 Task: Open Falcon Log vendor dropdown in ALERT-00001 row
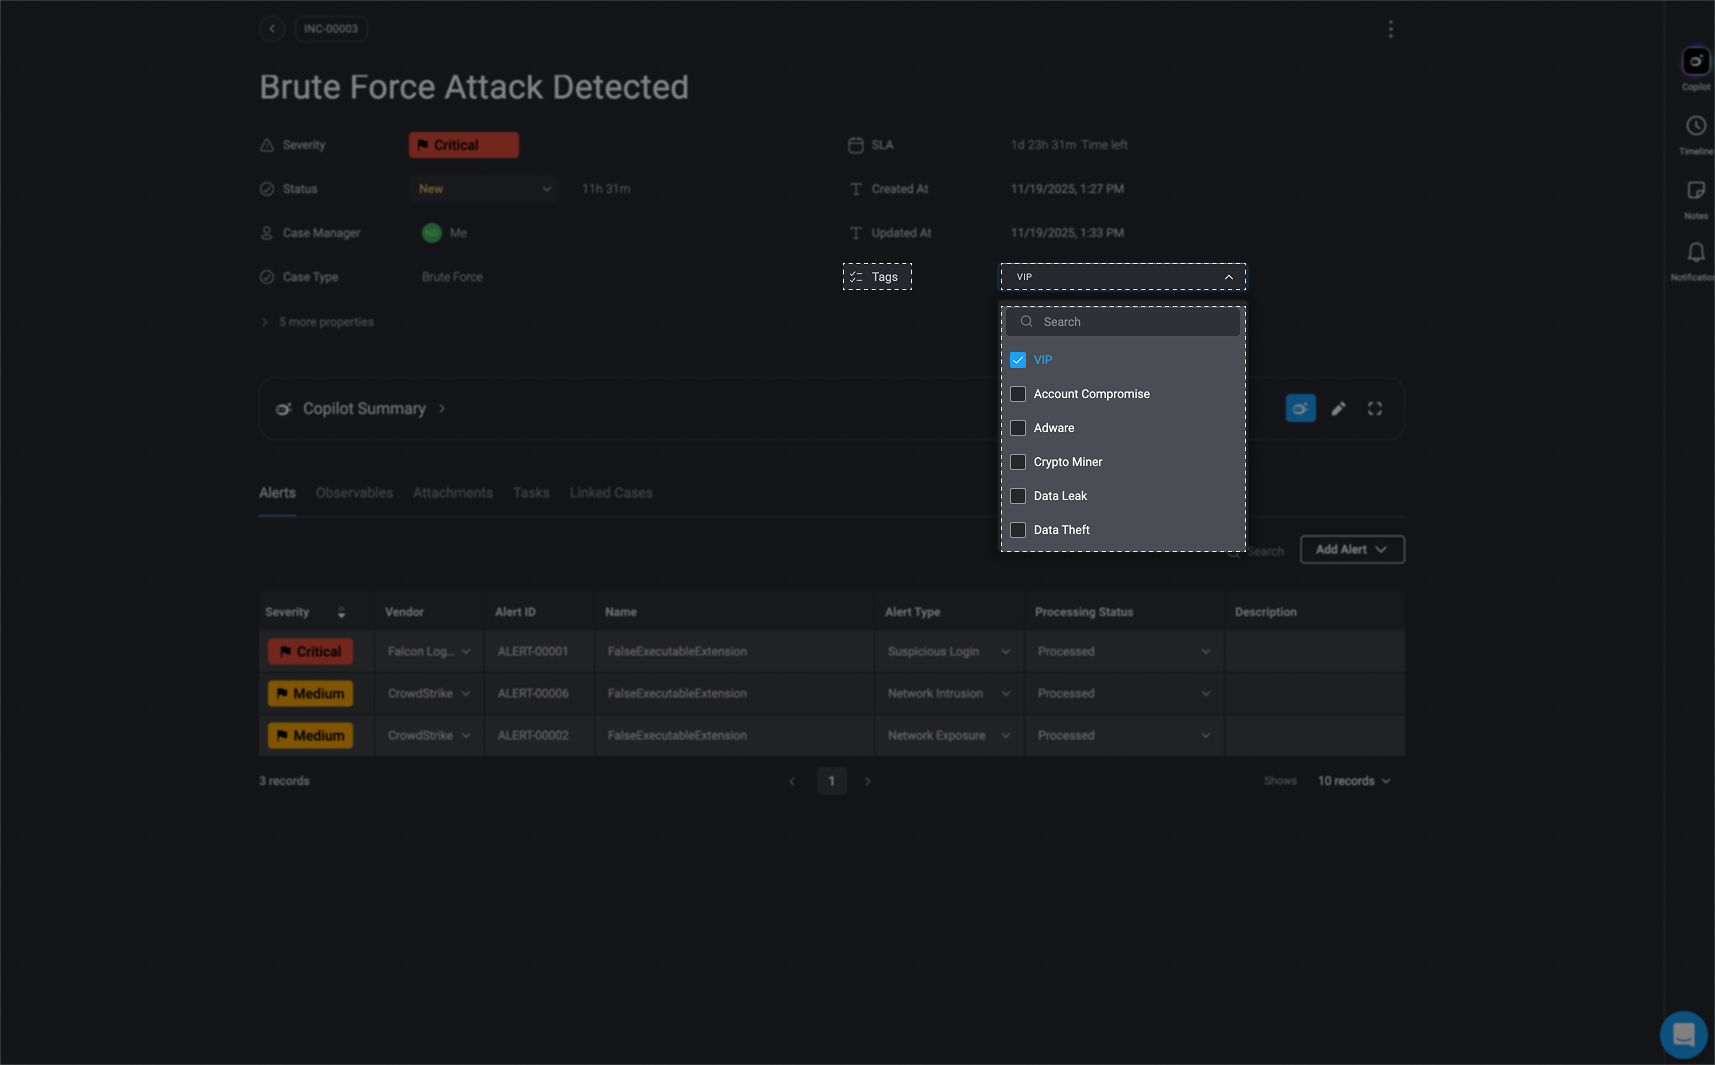pyautogui.click(x=429, y=652)
